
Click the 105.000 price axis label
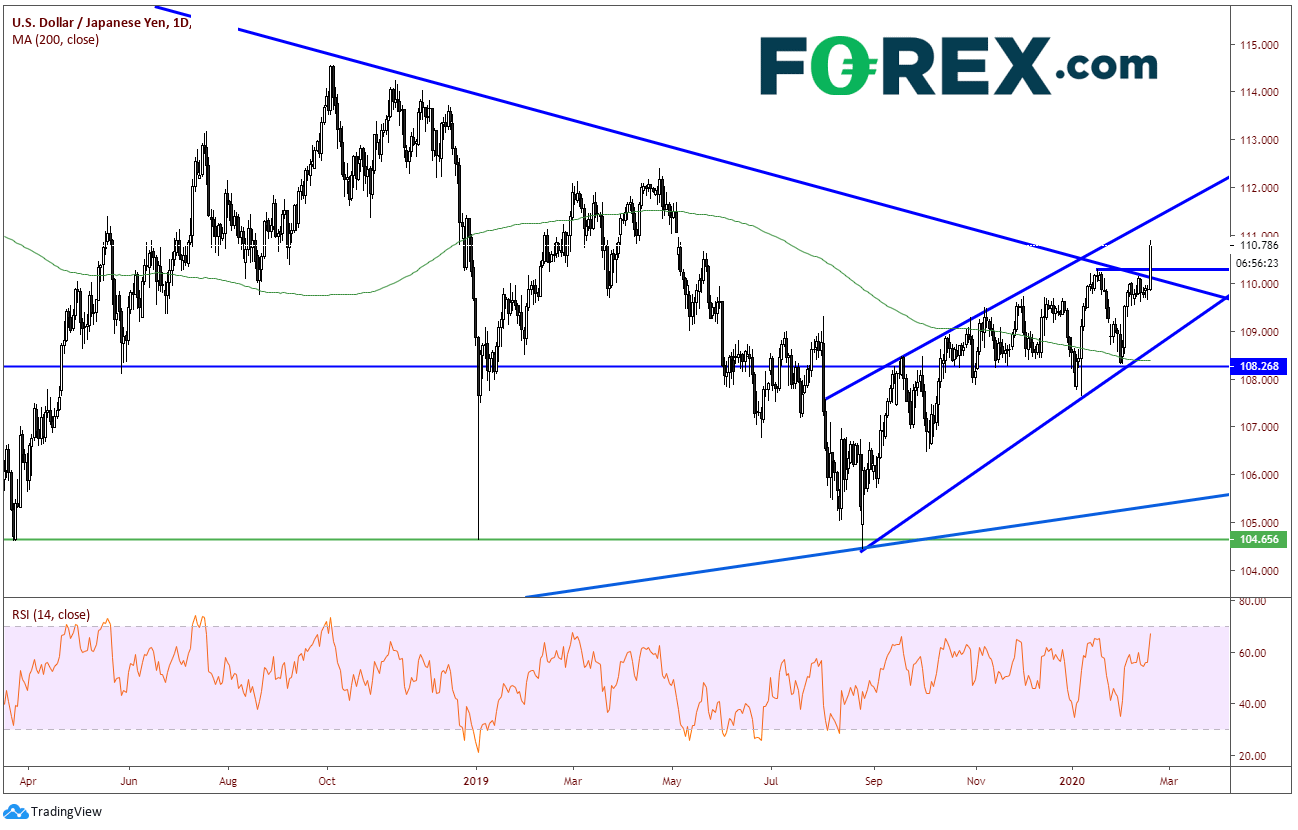1260,523
